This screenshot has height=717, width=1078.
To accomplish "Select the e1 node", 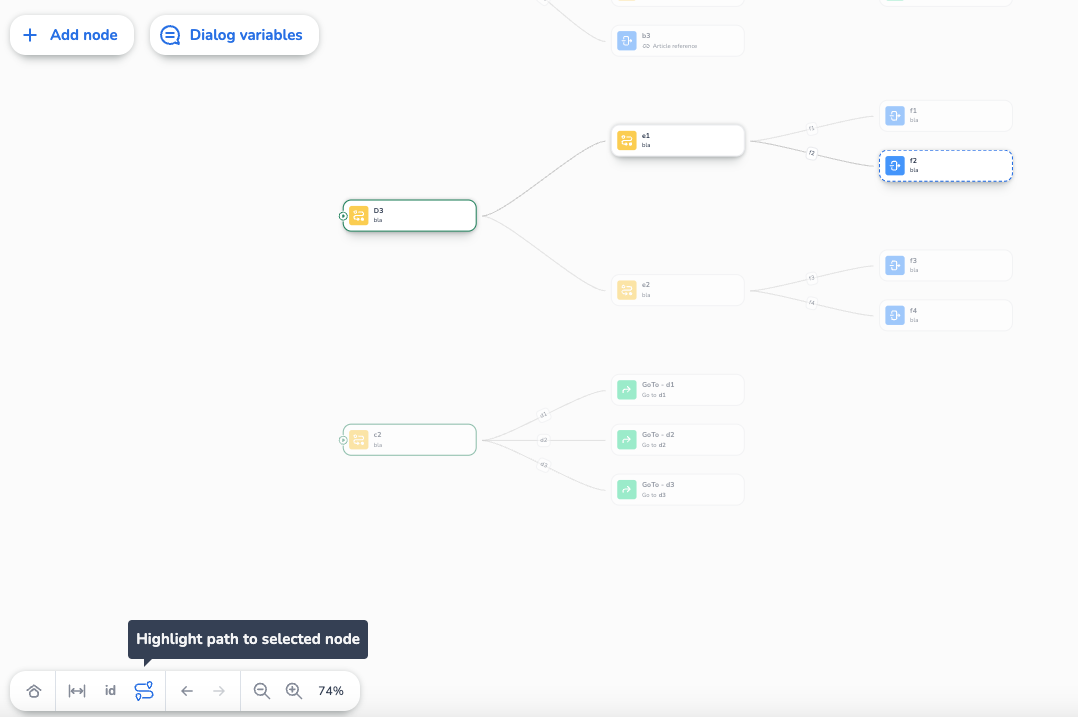I will click(x=678, y=141).
